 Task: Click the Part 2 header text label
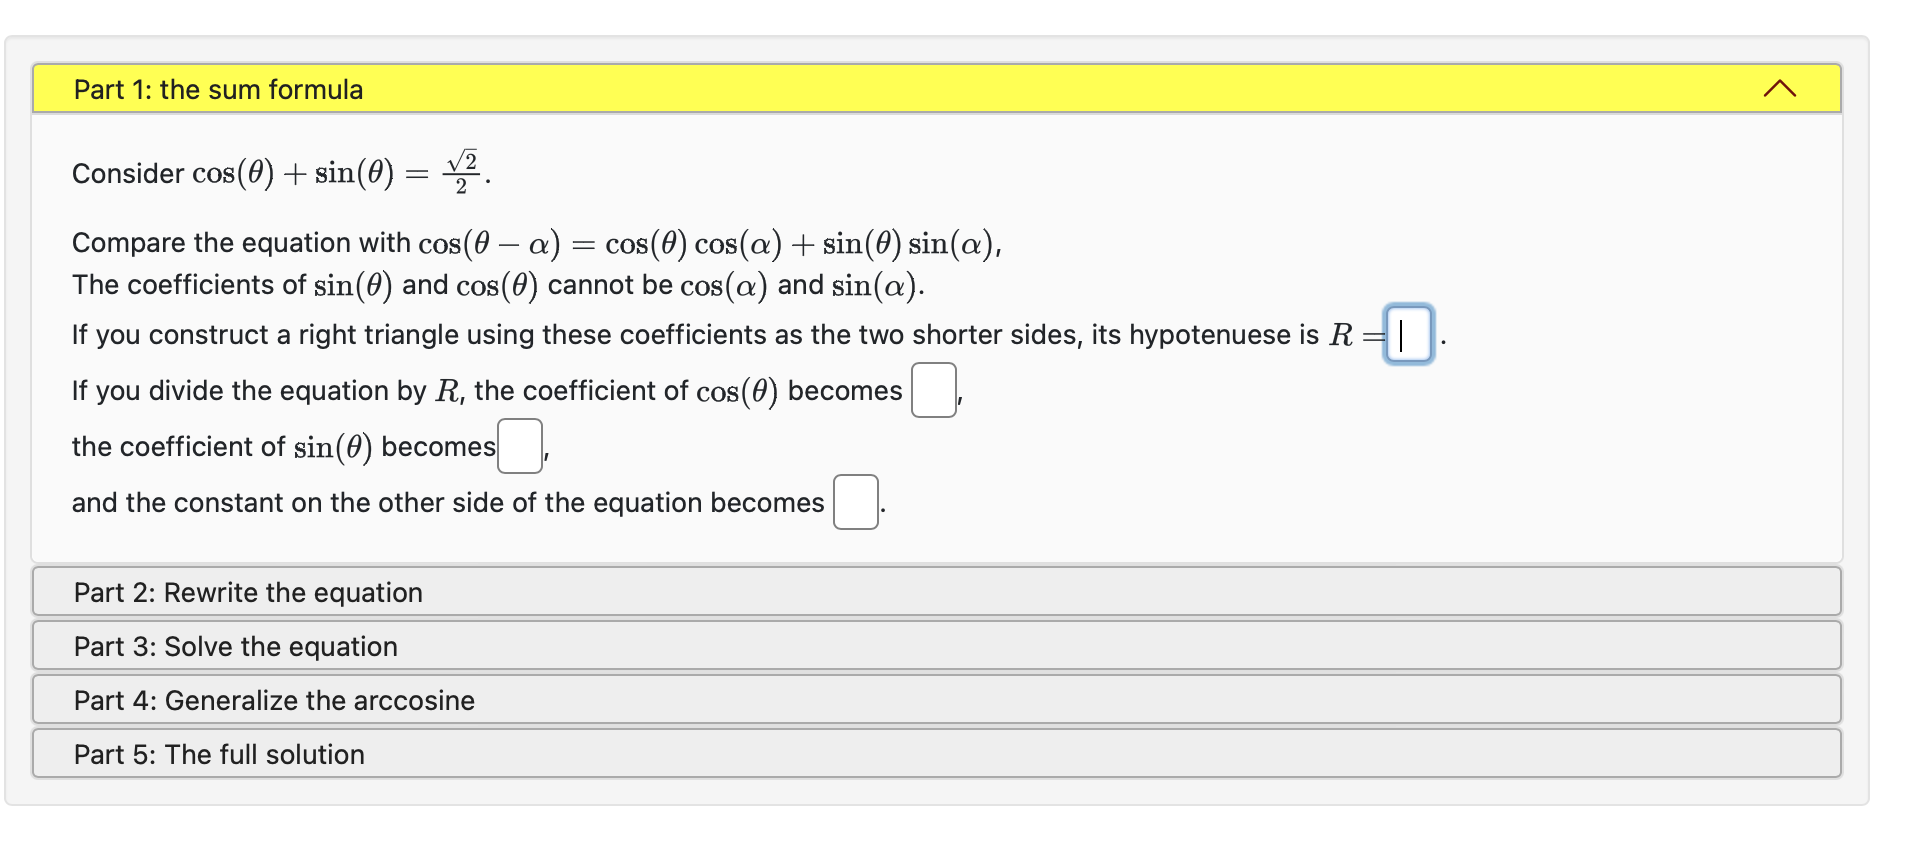248,592
